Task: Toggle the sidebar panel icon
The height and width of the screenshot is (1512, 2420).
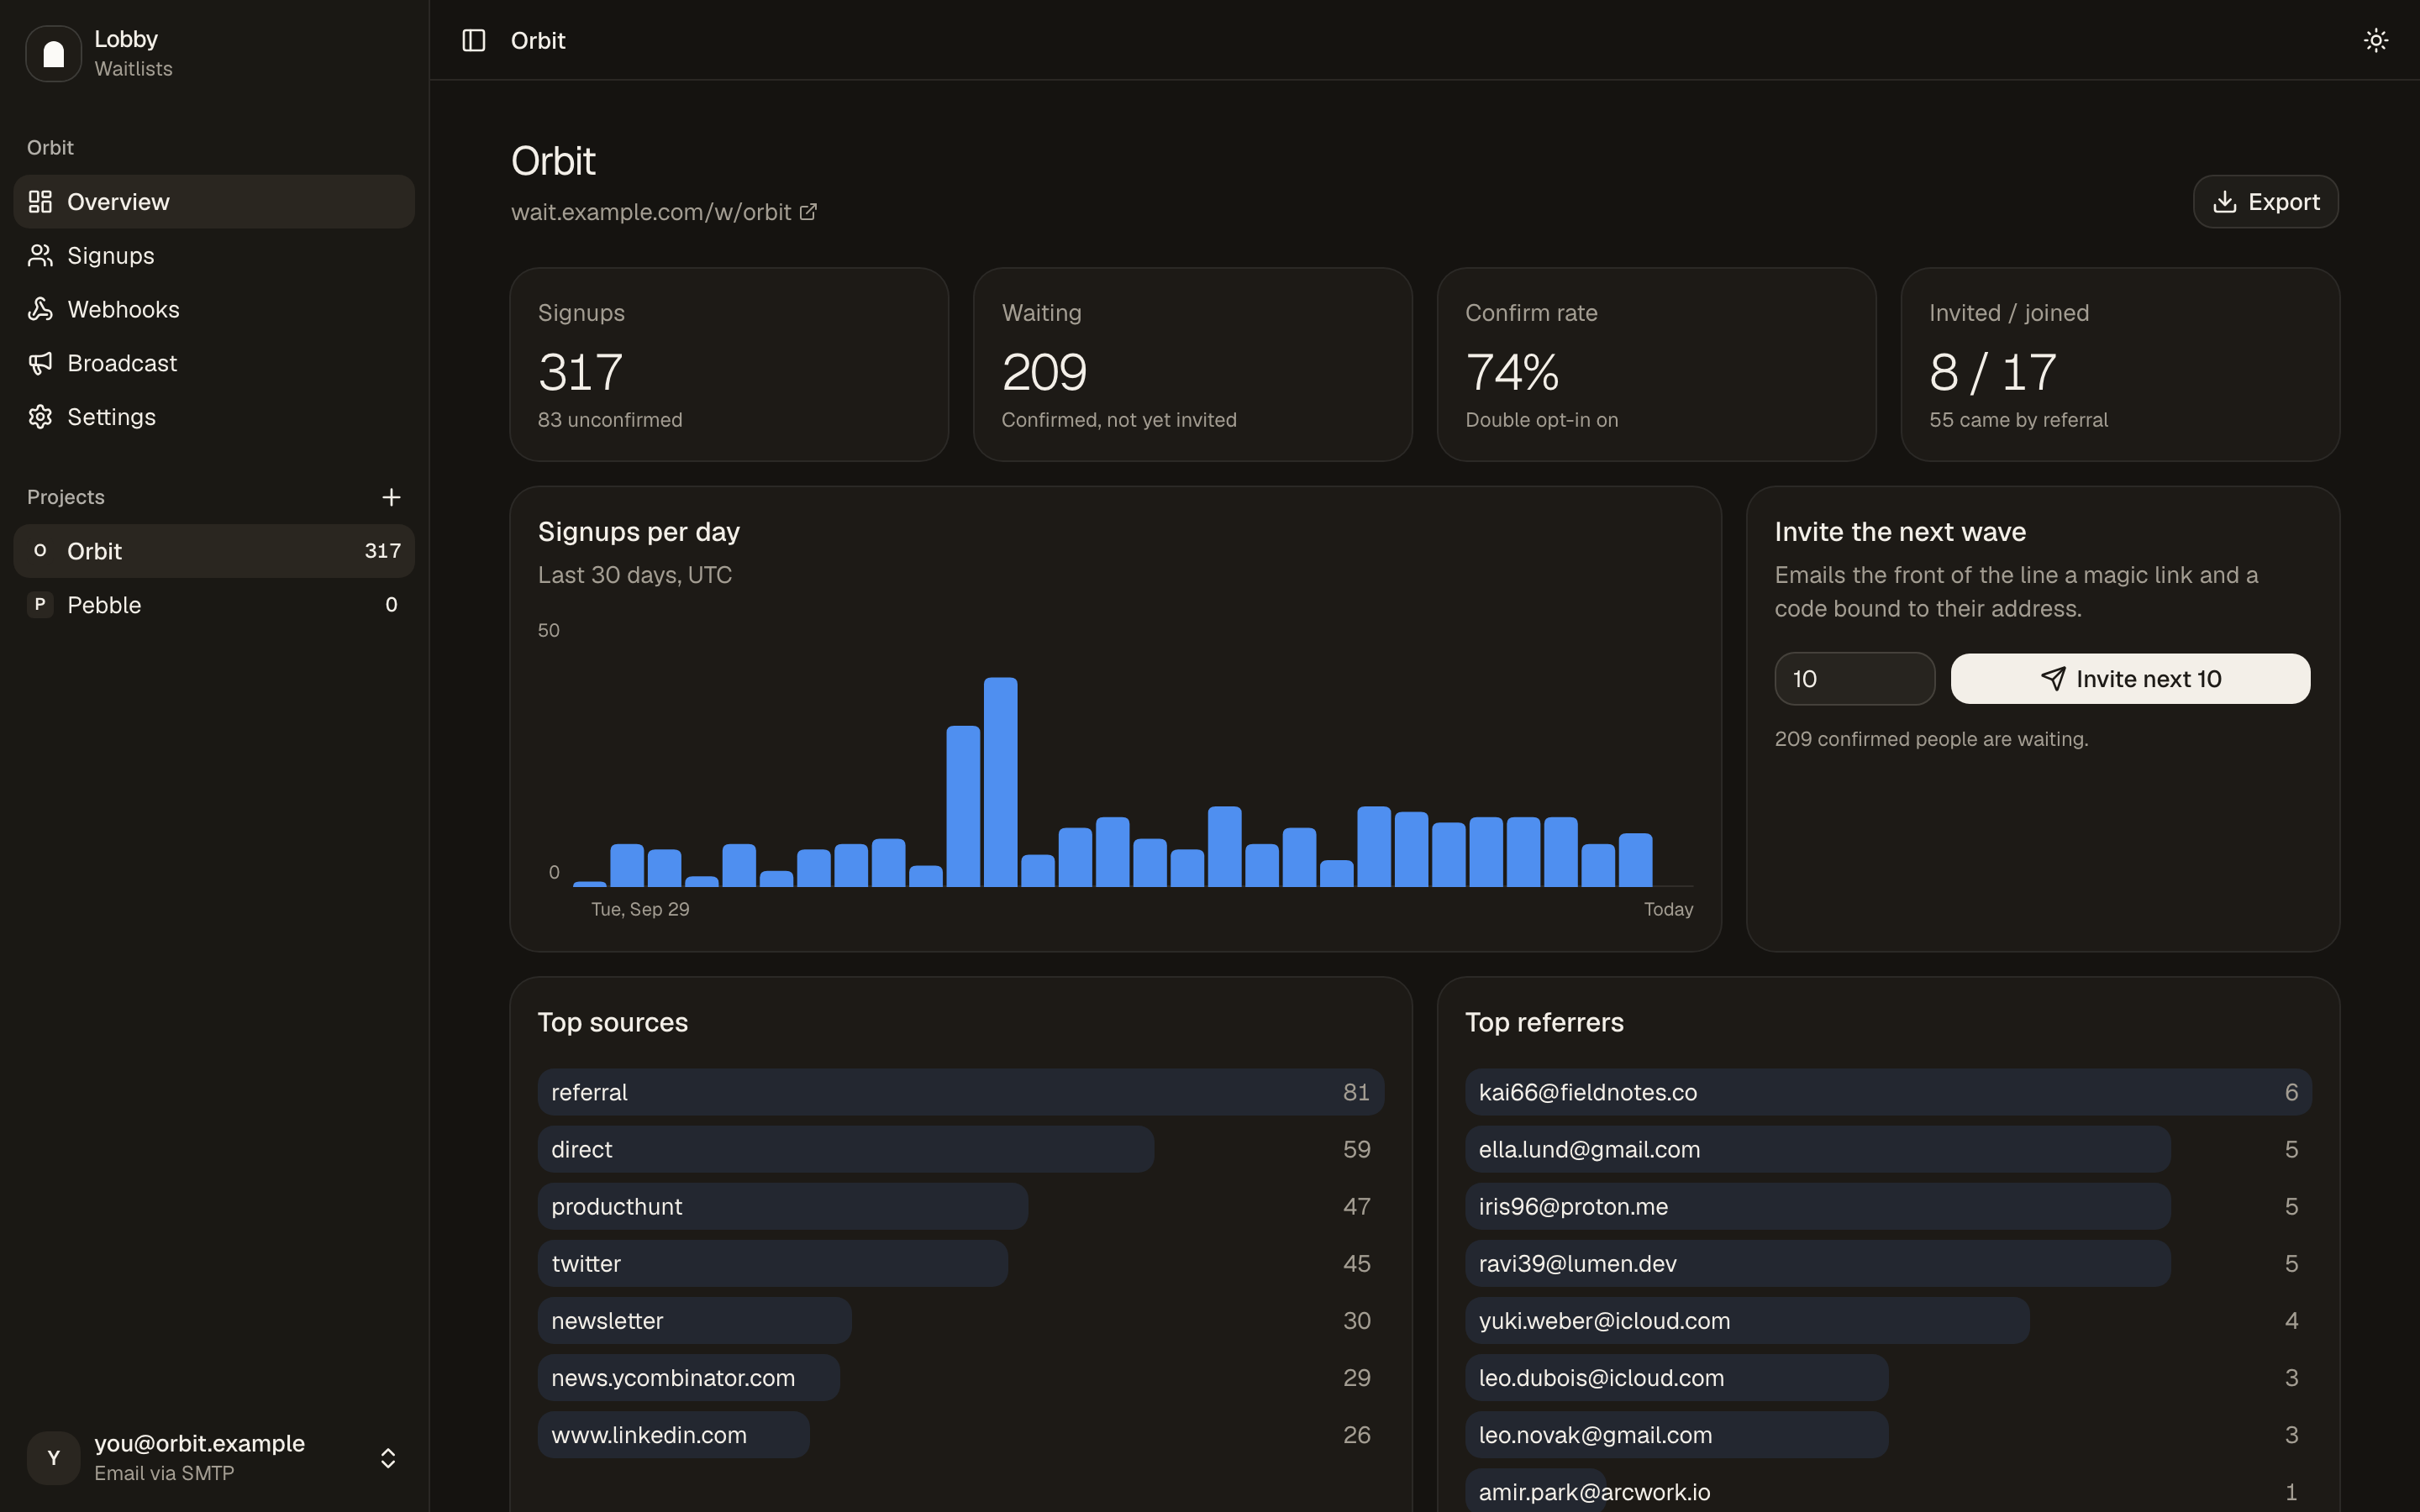Action: (473, 40)
